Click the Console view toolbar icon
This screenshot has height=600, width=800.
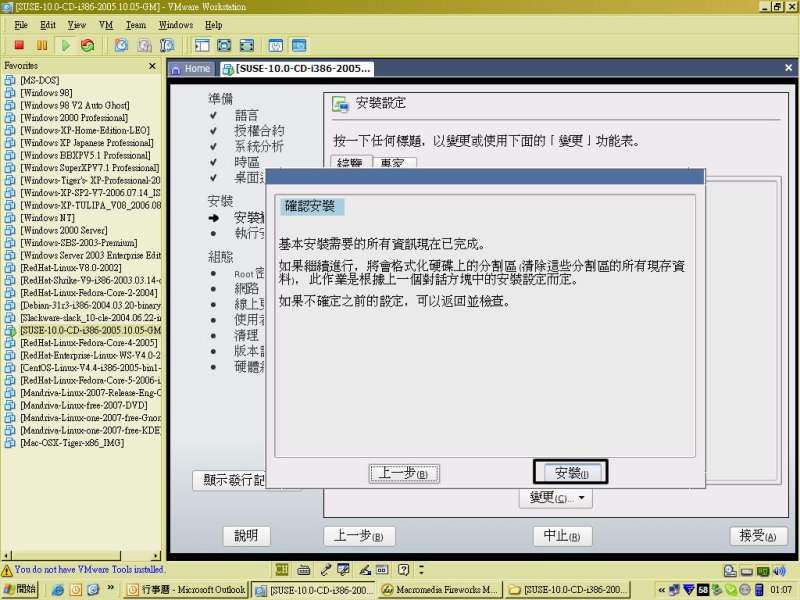click(x=299, y=45)
